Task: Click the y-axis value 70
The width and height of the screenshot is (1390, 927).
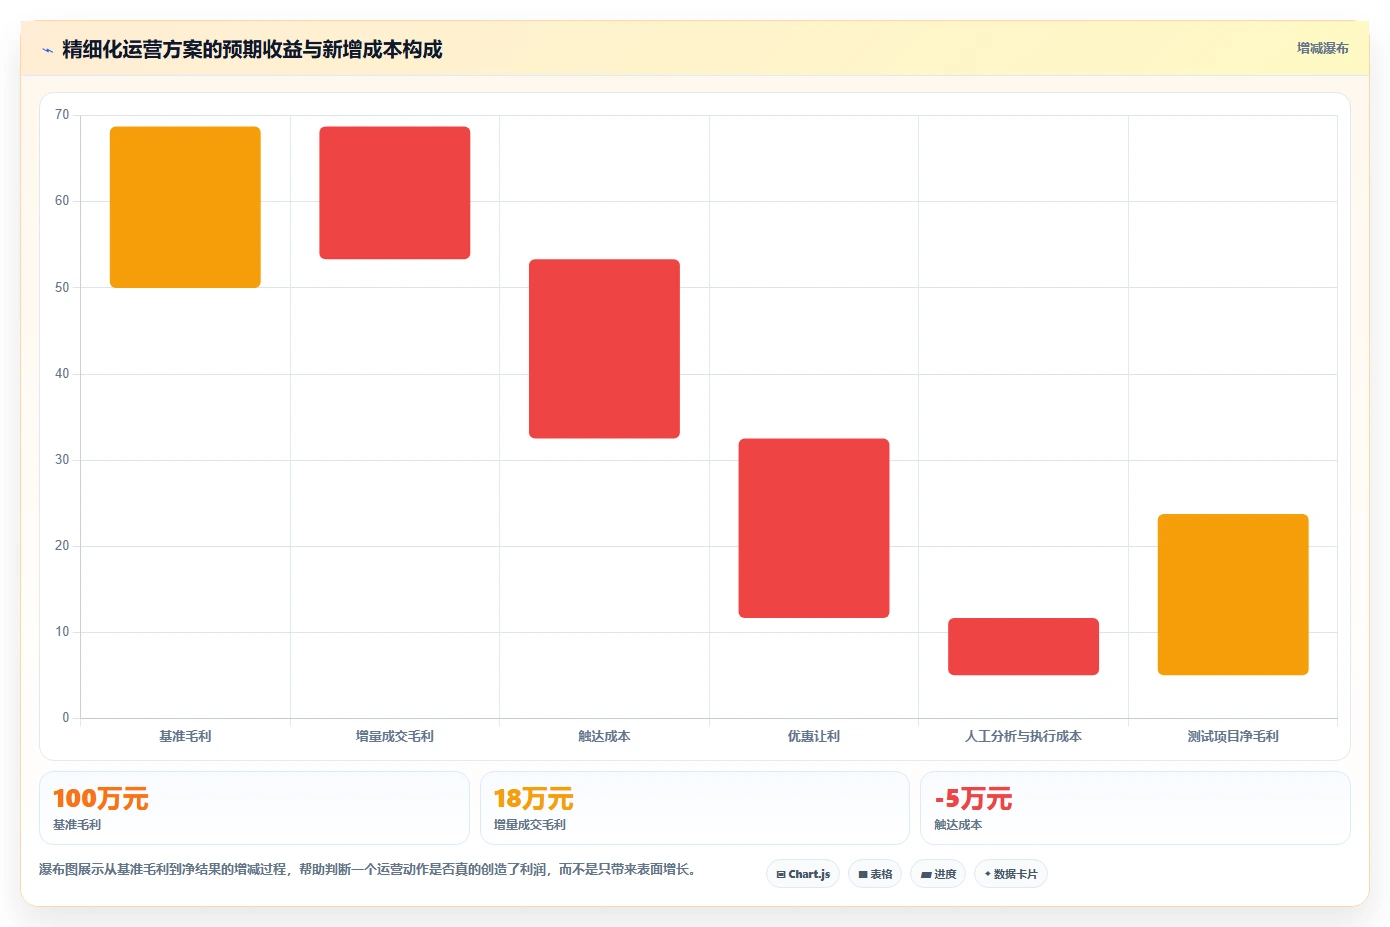Action: (x=62, y=115)
